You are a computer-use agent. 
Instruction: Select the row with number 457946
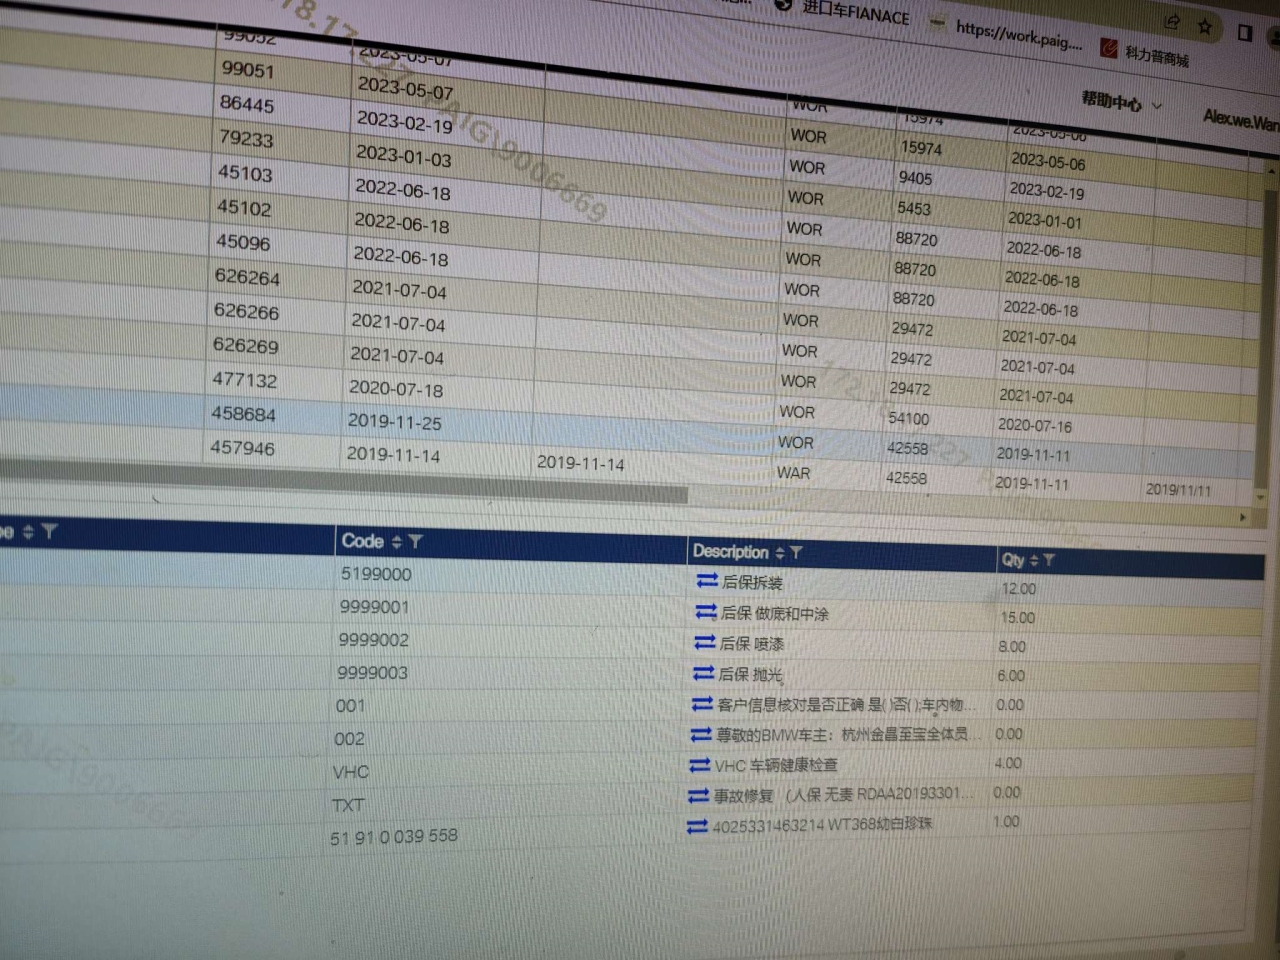[242, 448]
